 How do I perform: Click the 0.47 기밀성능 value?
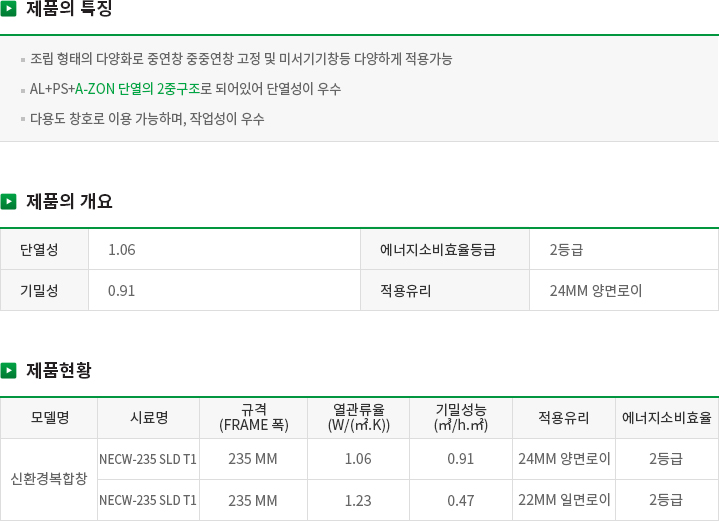pos(461,500)
